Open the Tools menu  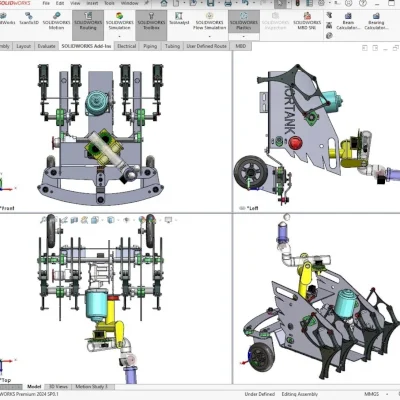coord(109,3)
